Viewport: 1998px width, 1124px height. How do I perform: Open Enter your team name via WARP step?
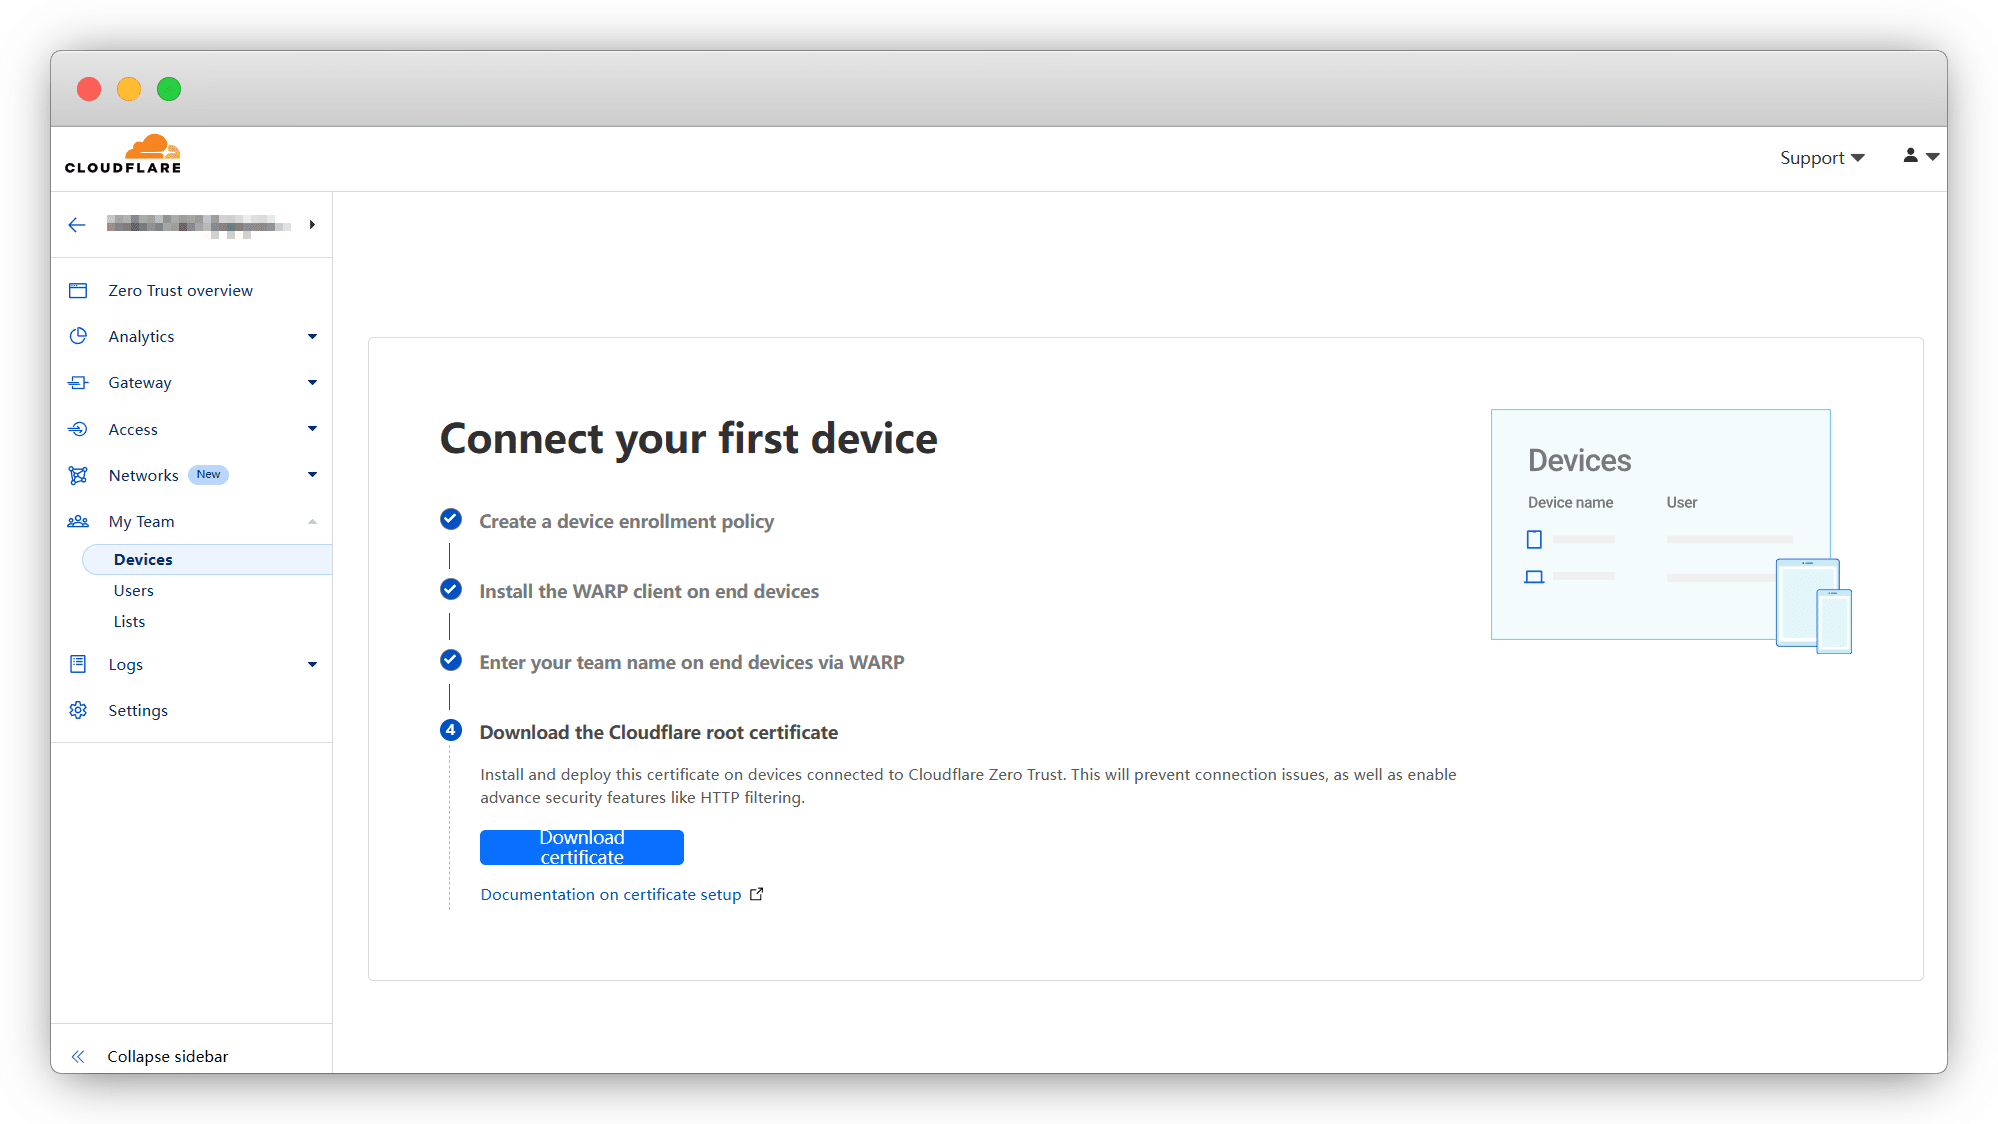pos(692,662)
